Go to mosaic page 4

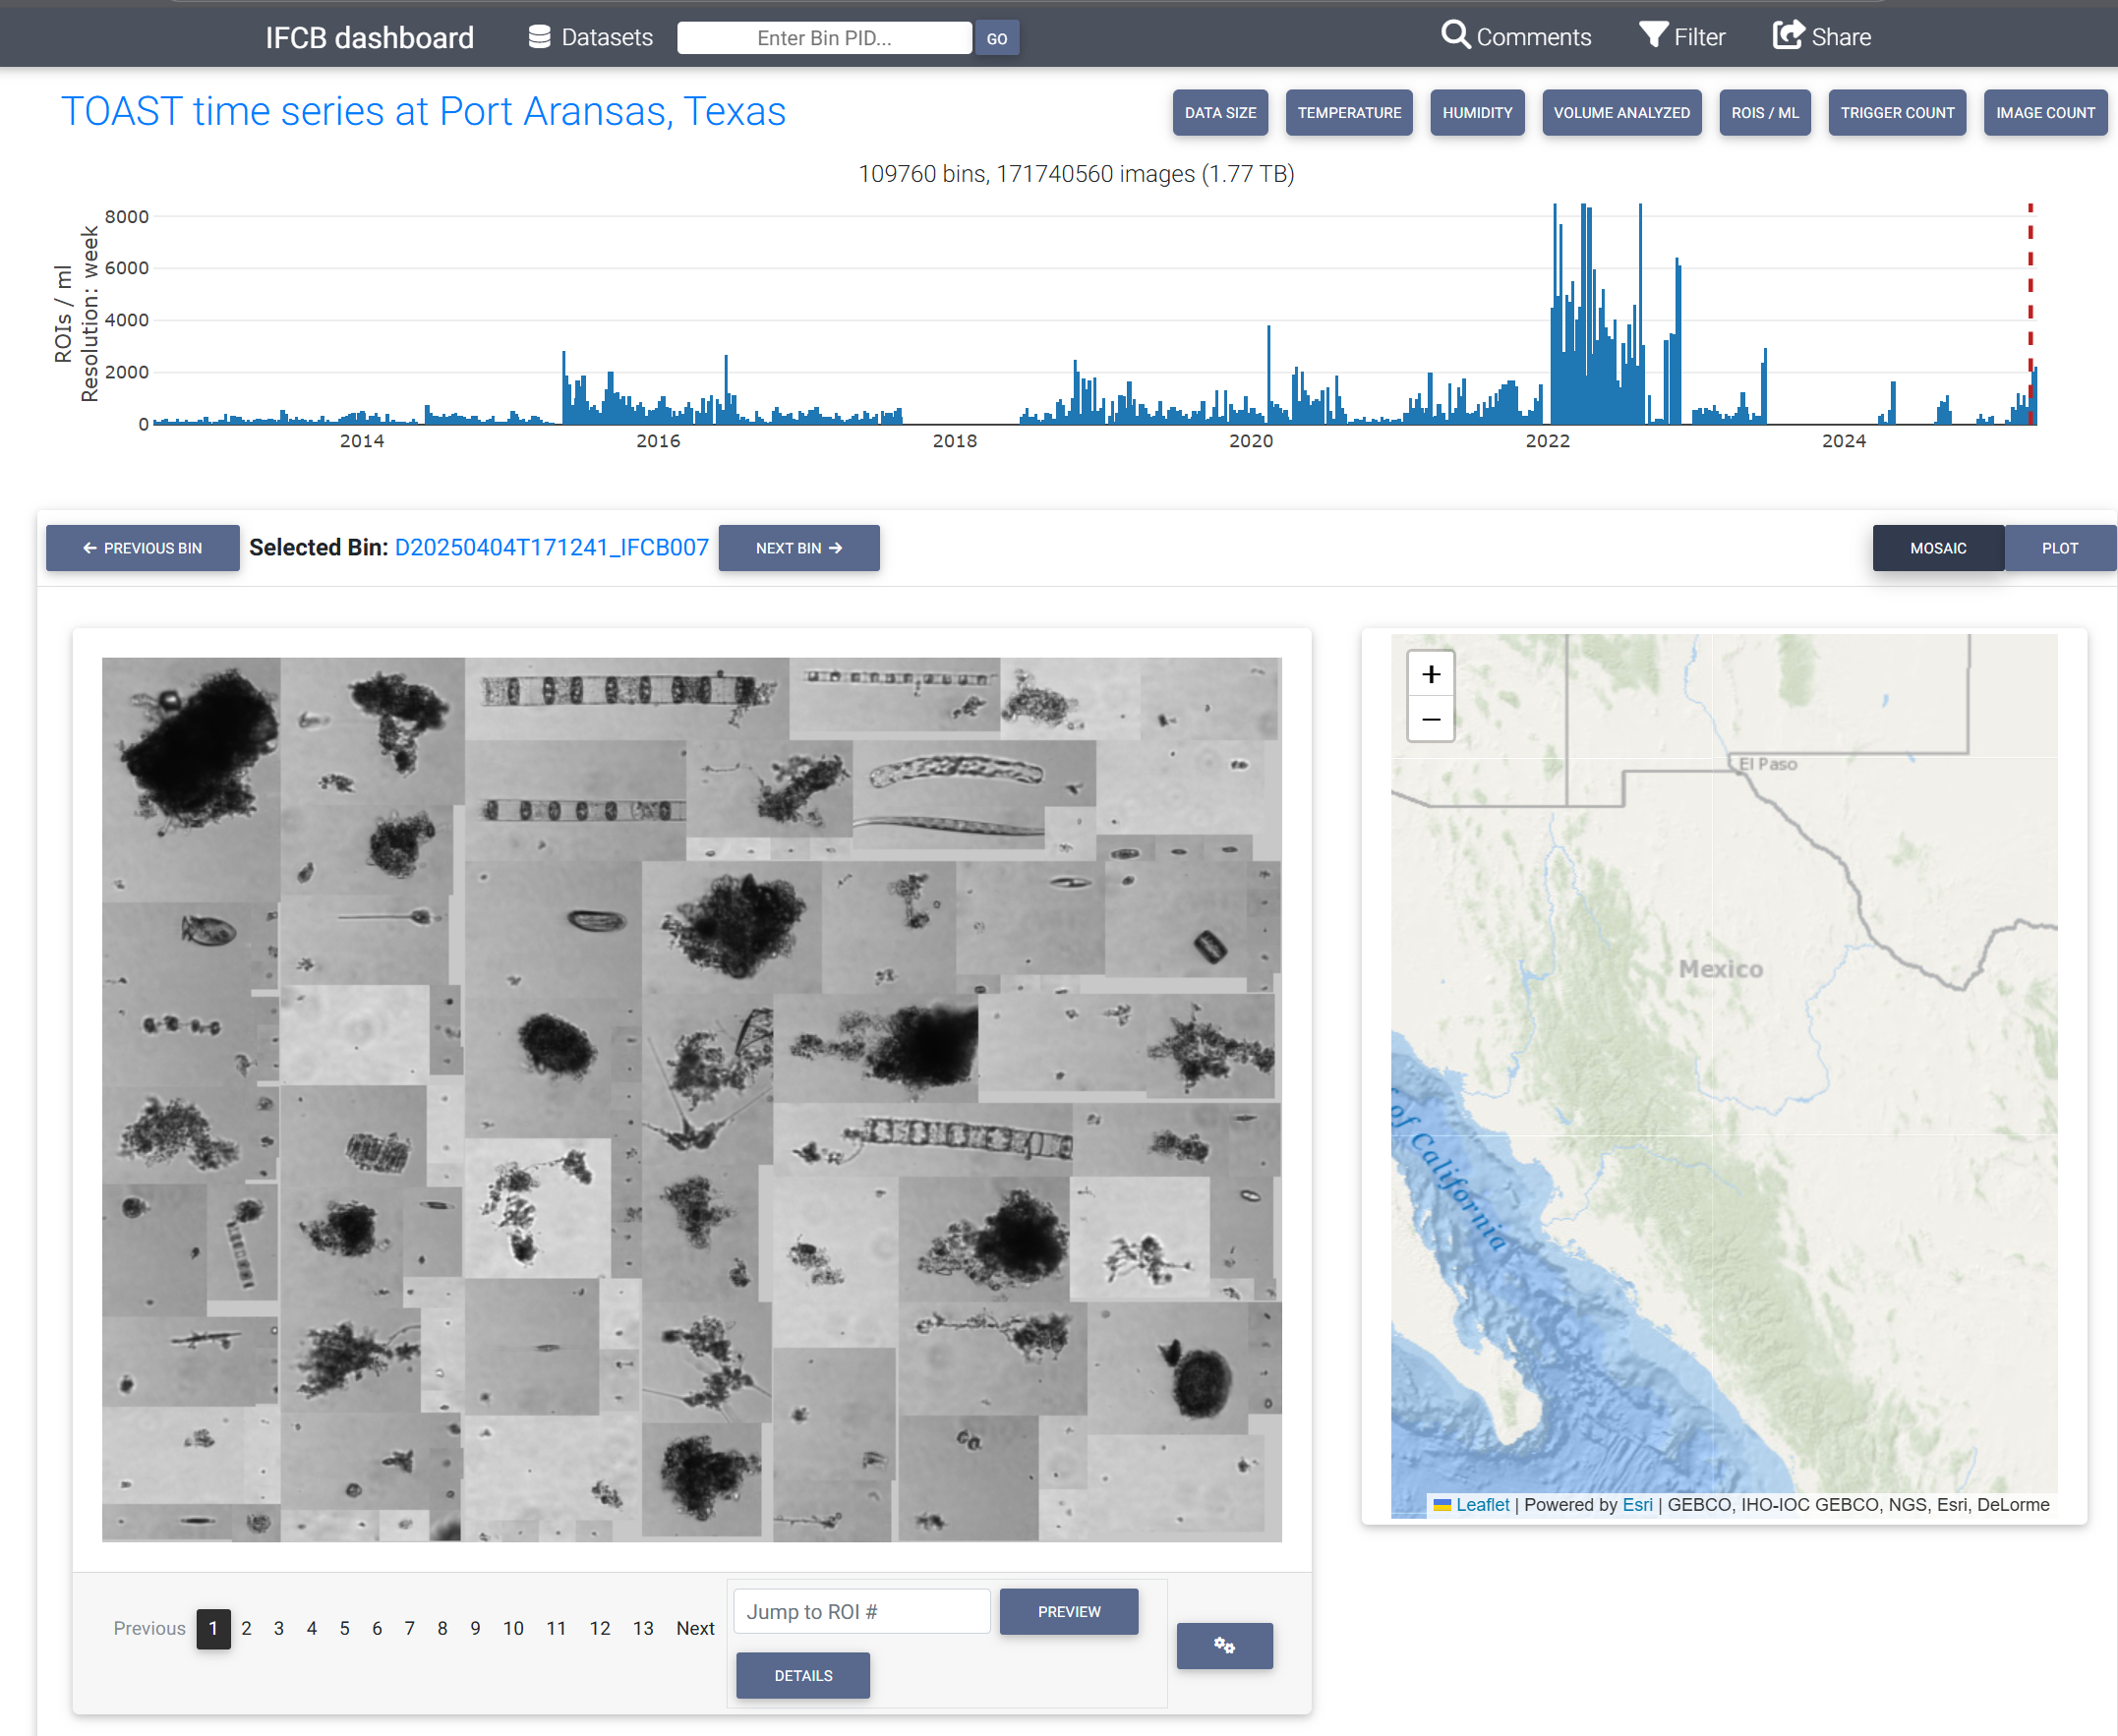point(312,1628)
